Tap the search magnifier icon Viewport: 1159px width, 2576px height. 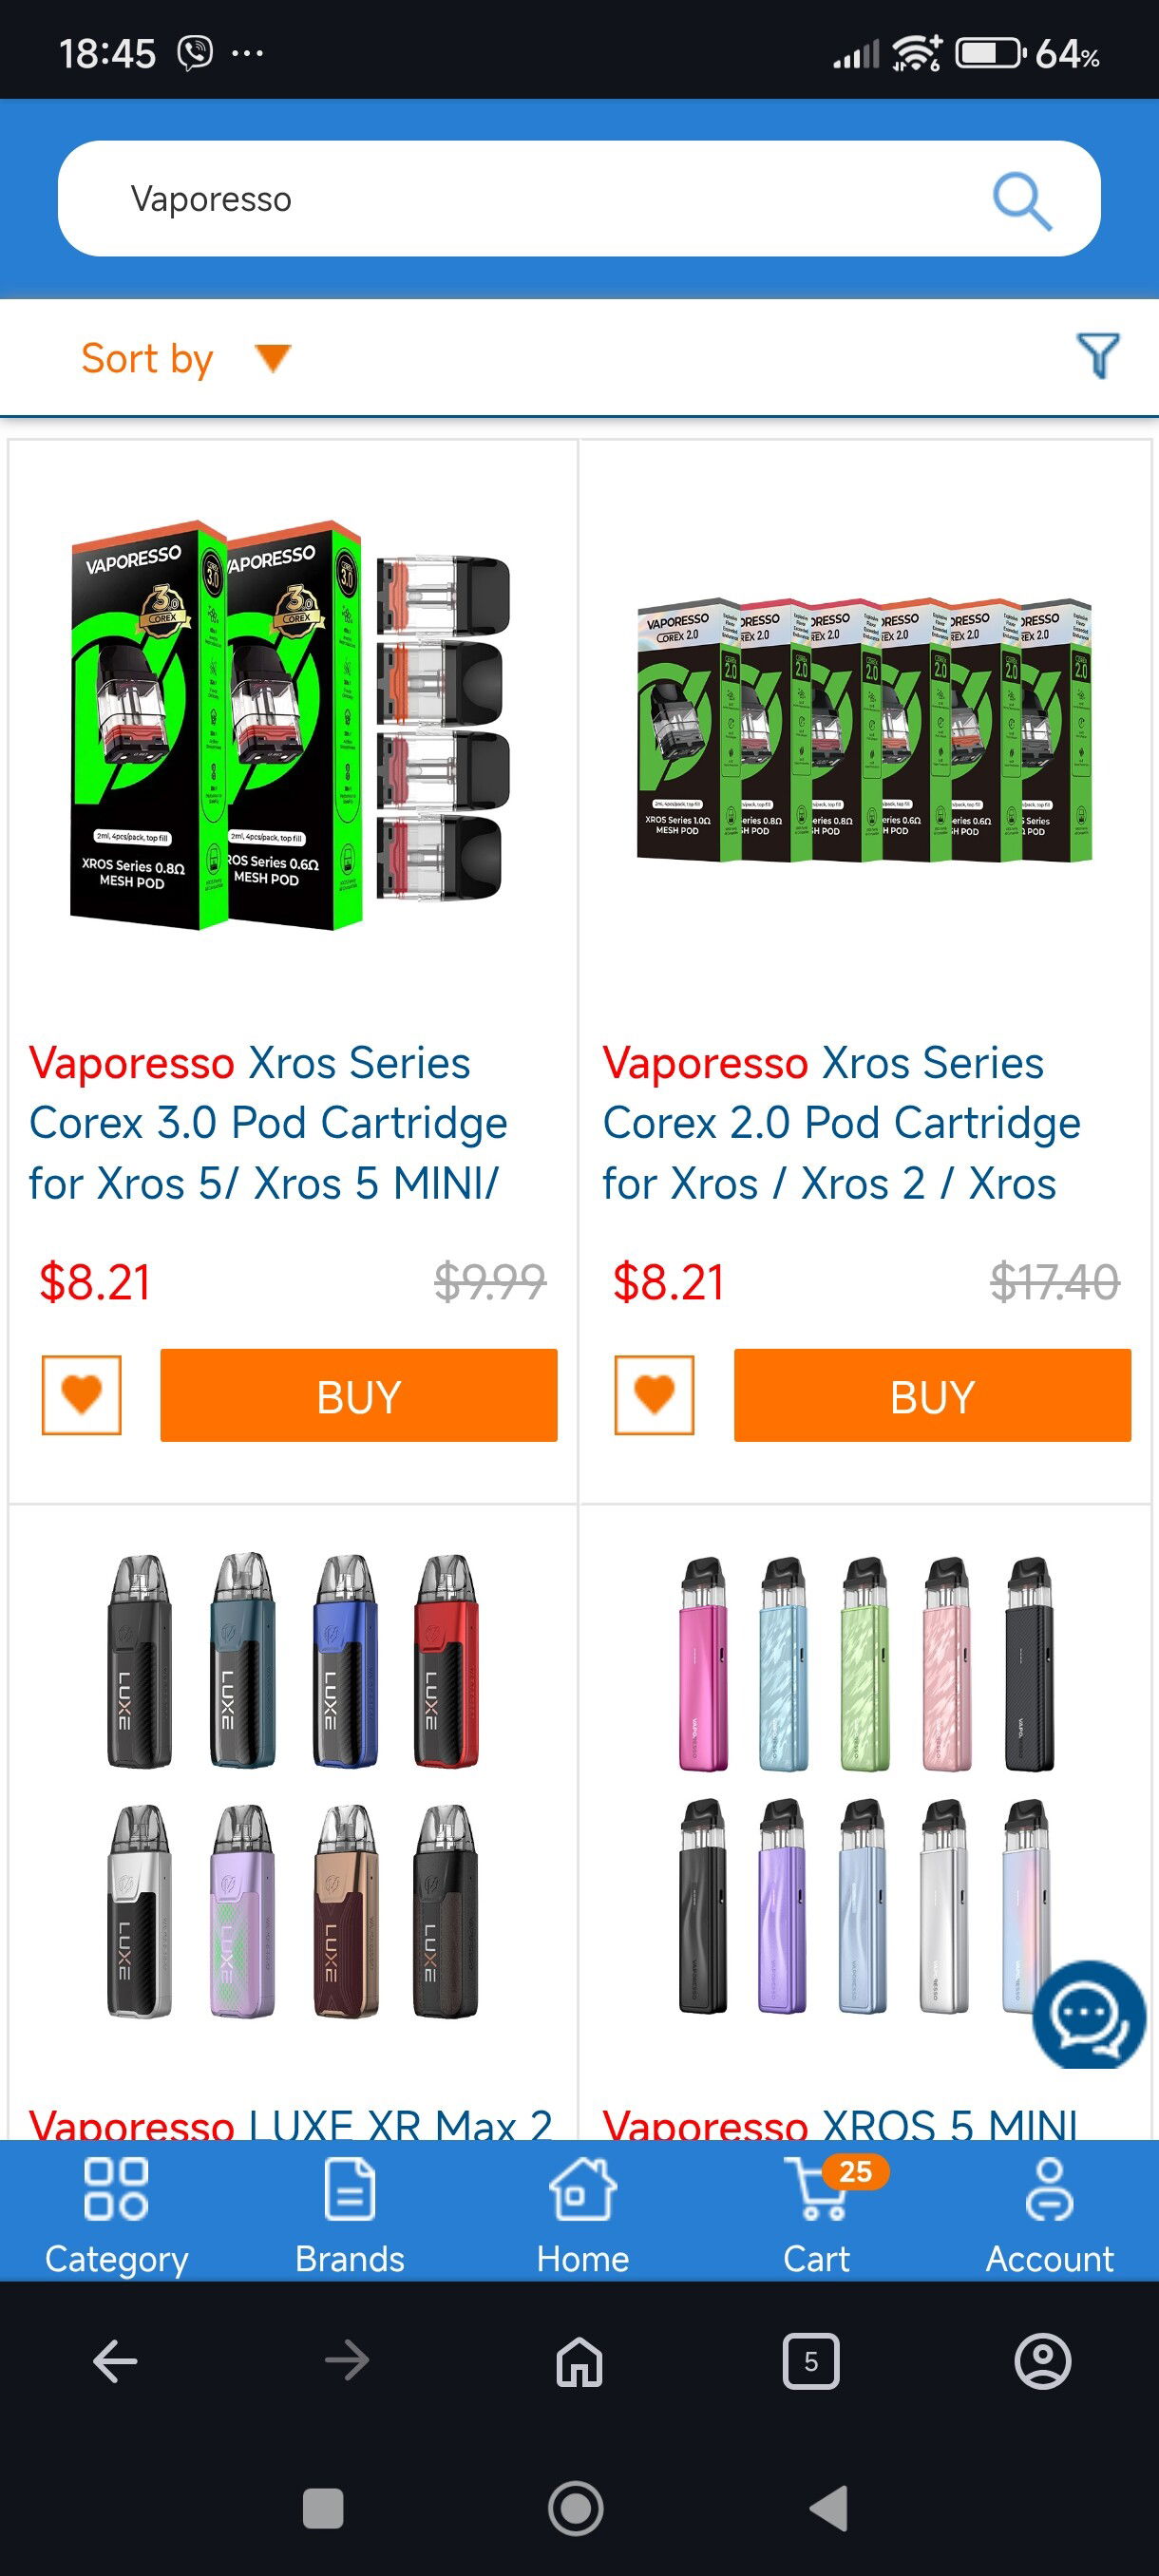click(1021, 201)
